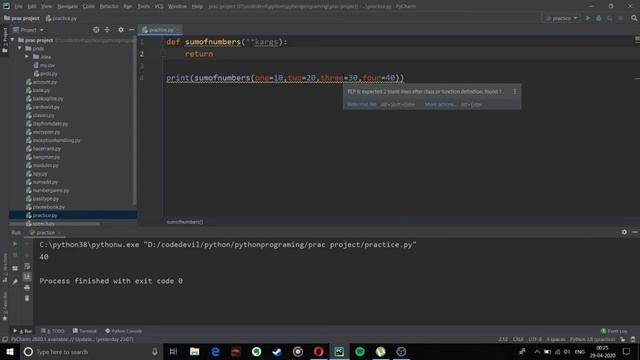The height and width of the screenshot is (360, 640).
Task: Click the taskbar search box
Action: [91, 352]
